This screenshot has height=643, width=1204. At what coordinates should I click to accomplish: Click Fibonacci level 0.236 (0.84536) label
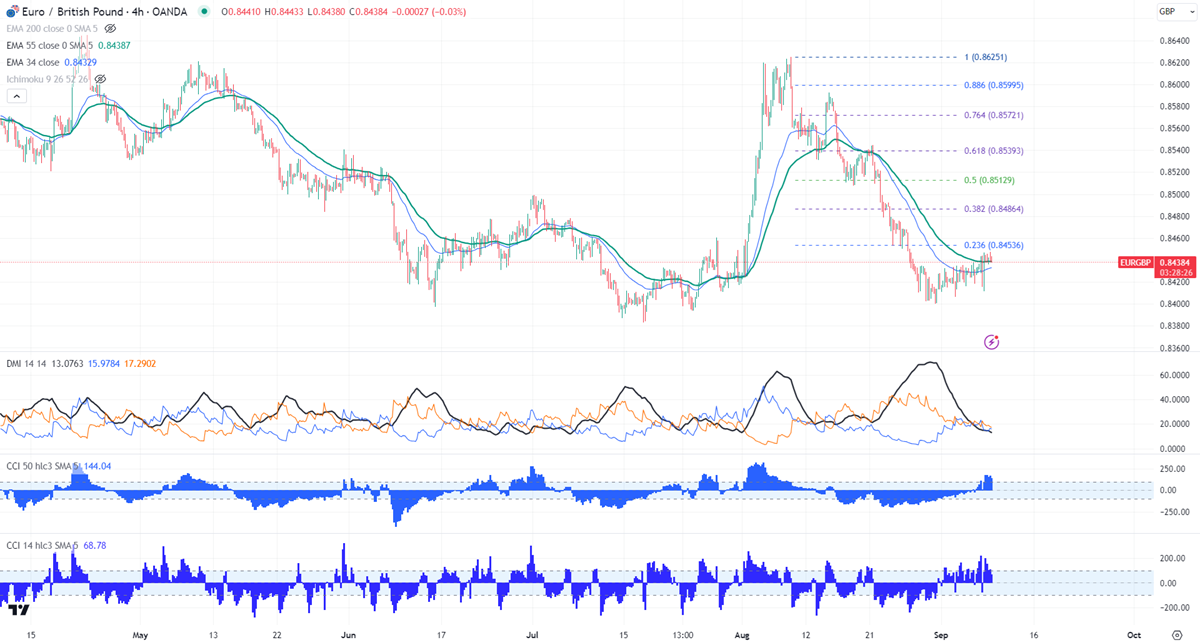pyautogui.click(x=993, y=245)
